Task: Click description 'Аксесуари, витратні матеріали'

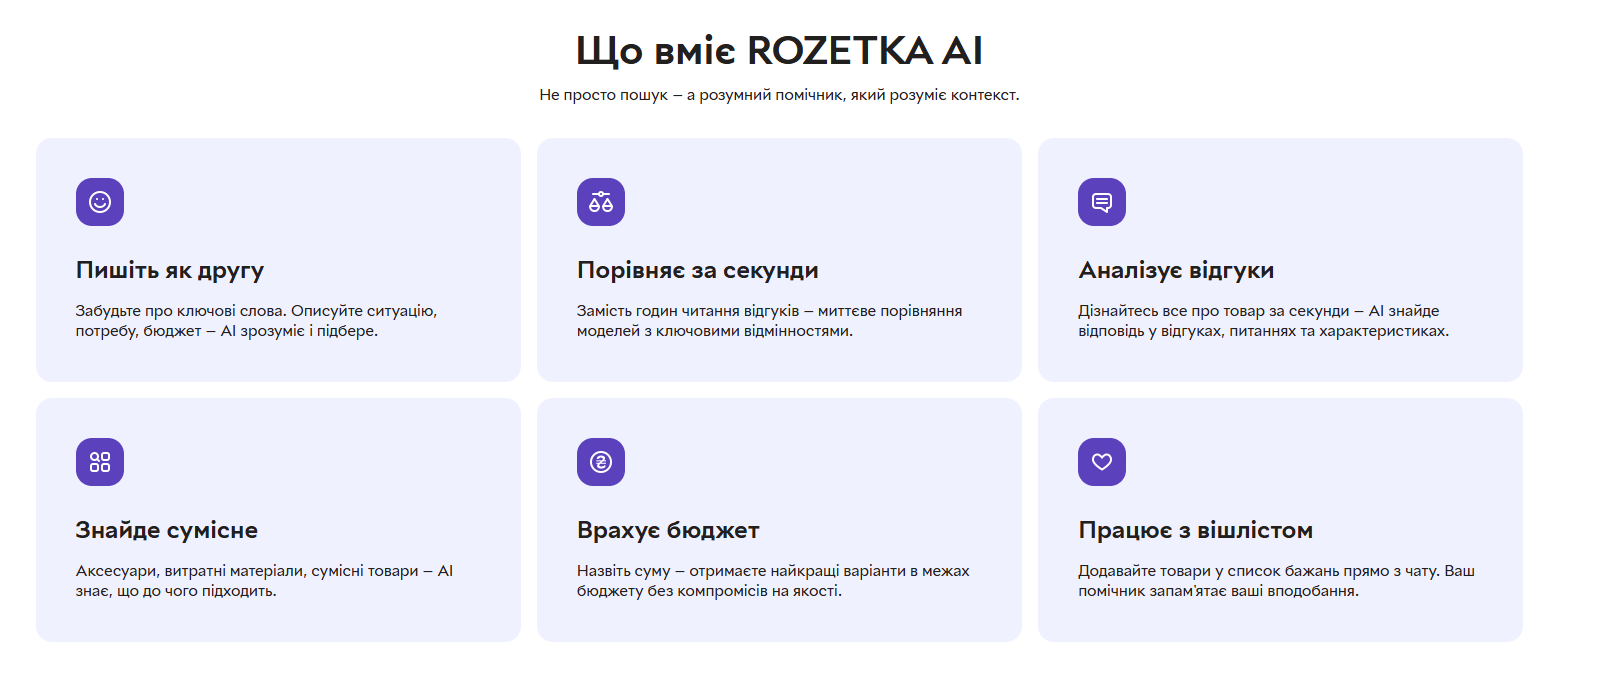Action: 265,581
